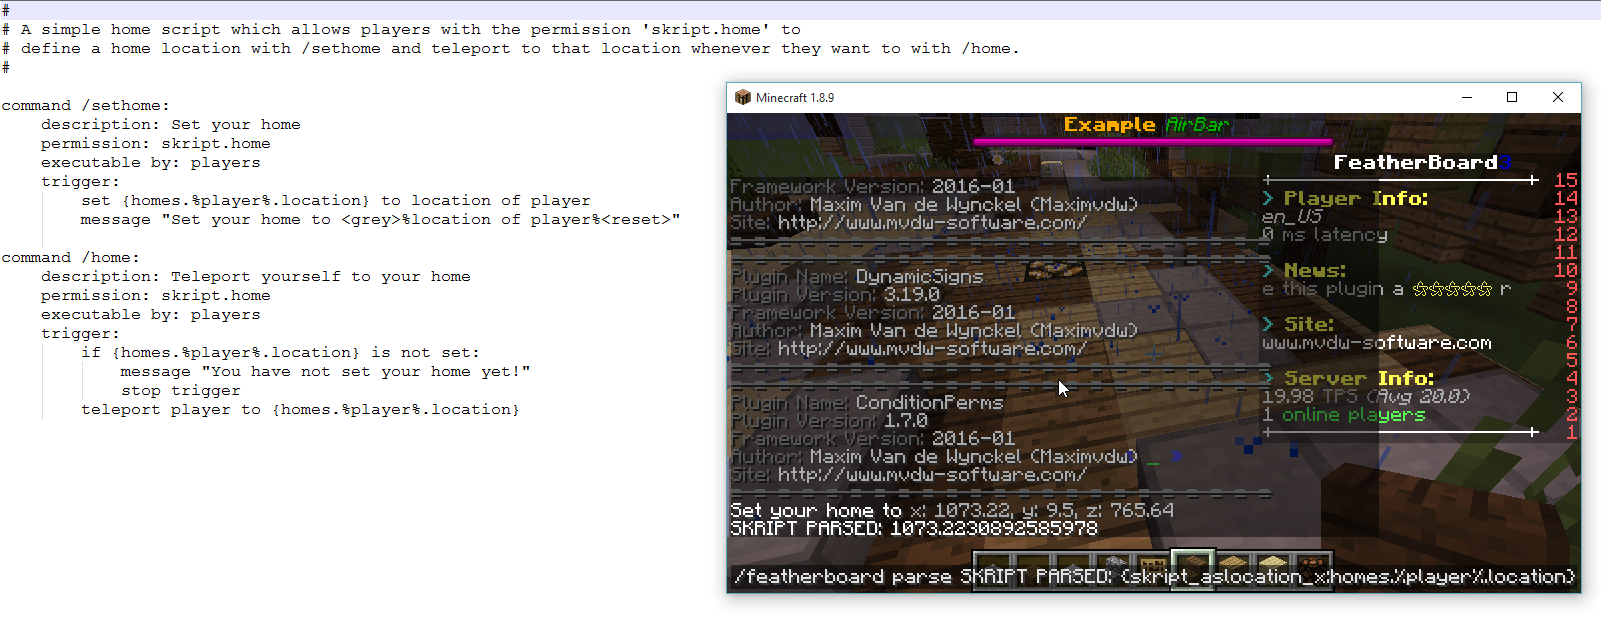Click the arrow beside Server Info
The height and width of the screenshot is (634, 1601).
(1268, 378)
